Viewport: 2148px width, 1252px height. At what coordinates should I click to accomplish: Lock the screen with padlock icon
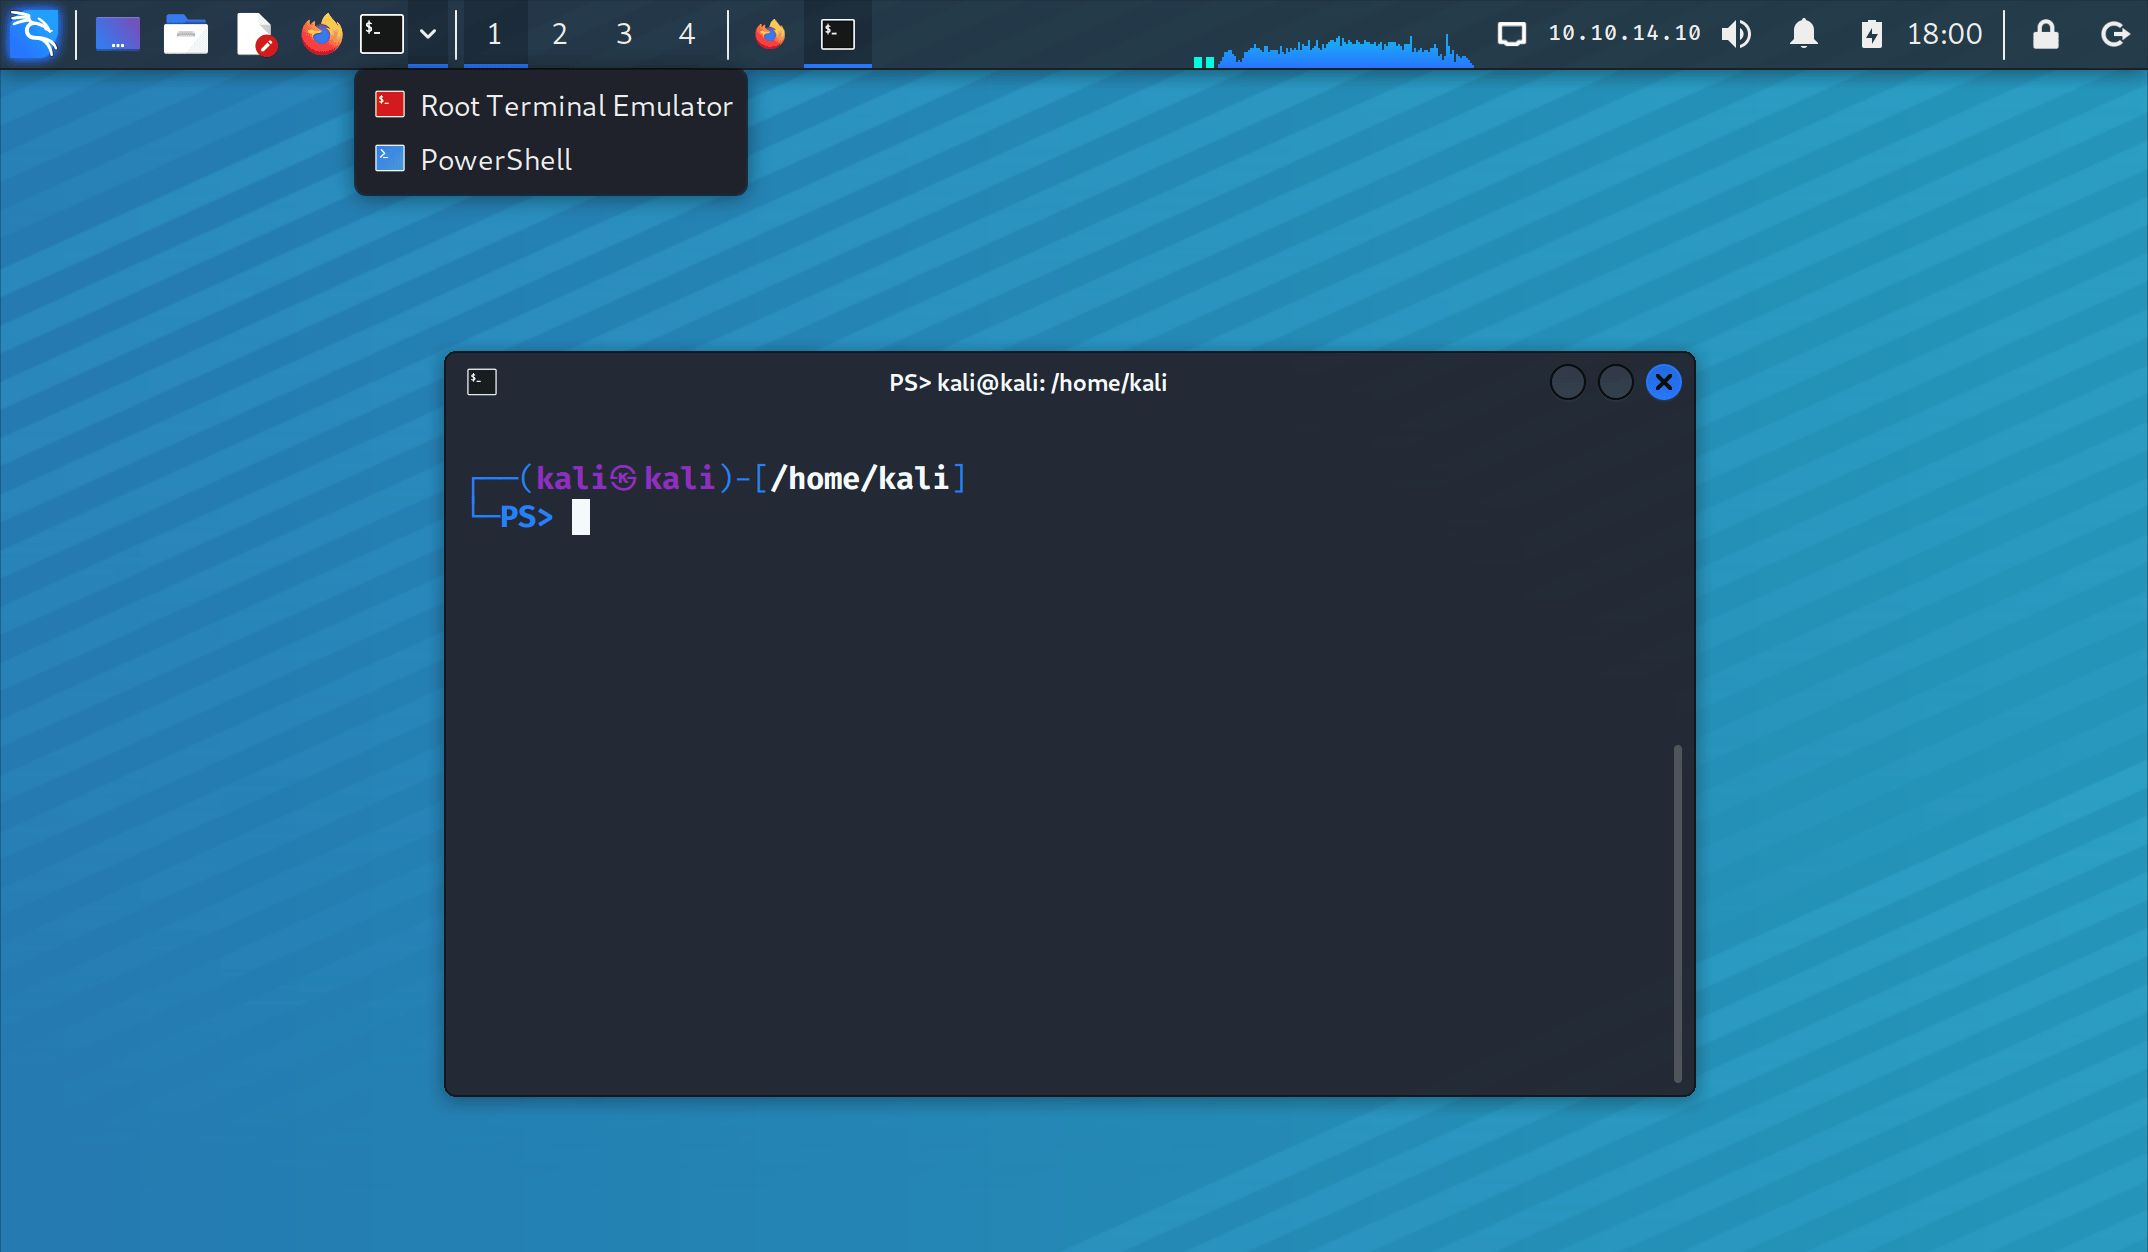click(2045, 34)
